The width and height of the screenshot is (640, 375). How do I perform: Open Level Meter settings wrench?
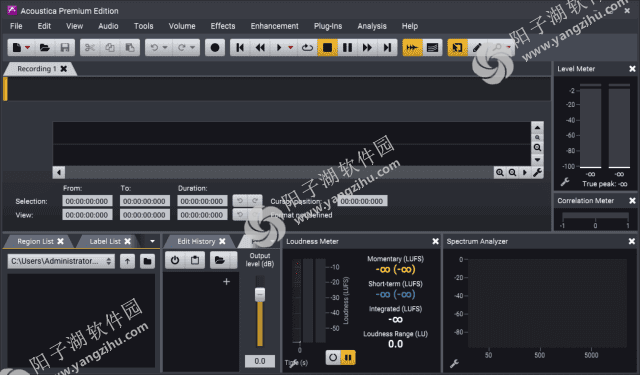(x=565, y=182)
